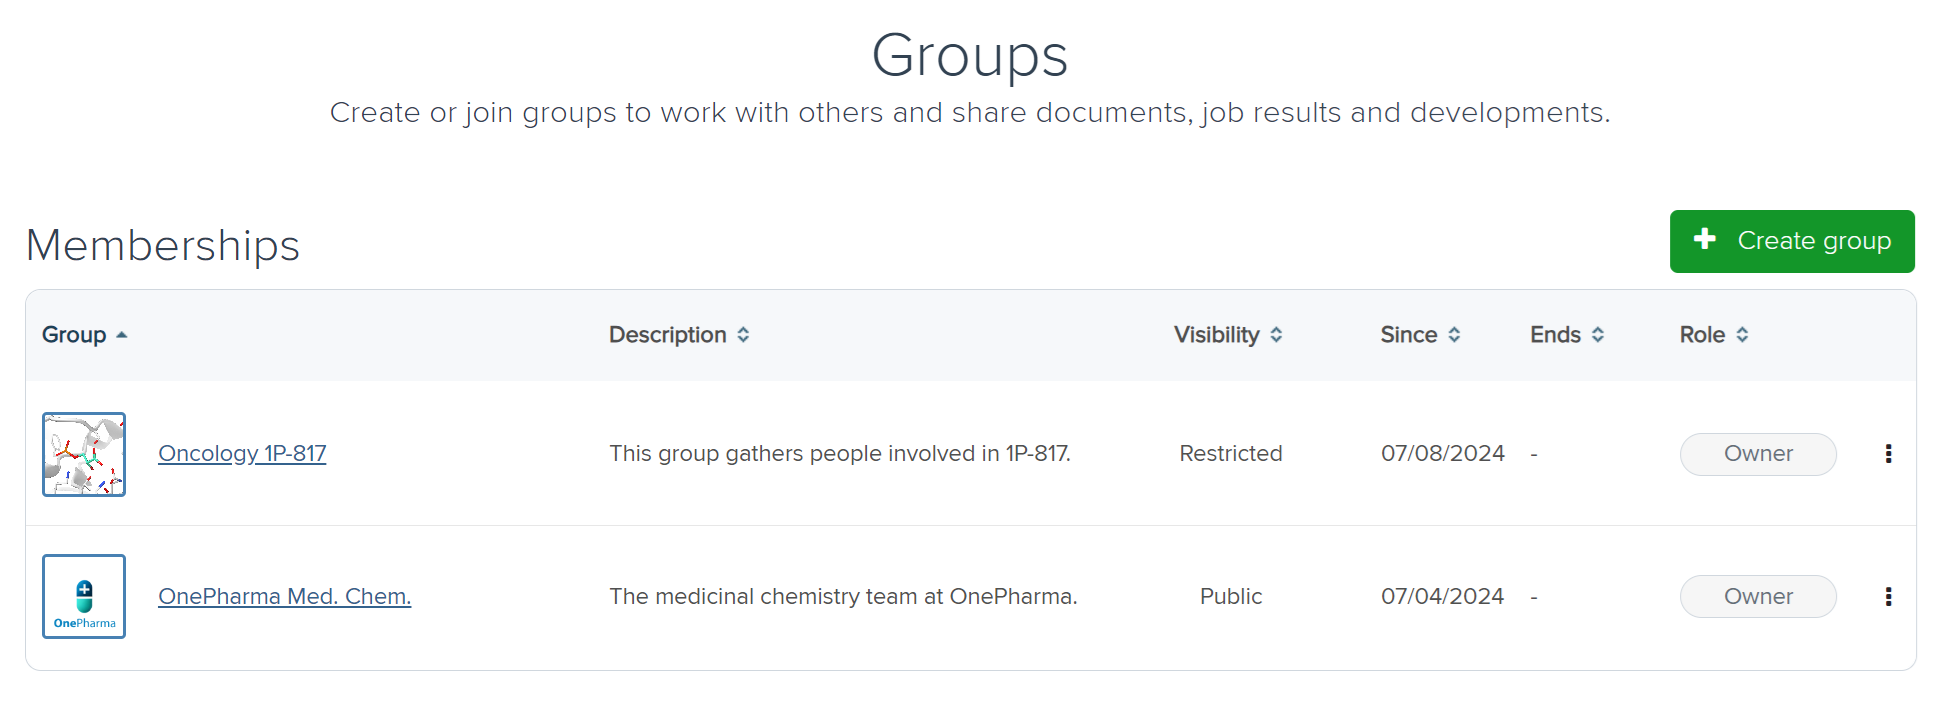The height and width of the screenshot is (701, 1948).
Task: Click the sort arrows next to Ends
Action: tap(1598, 334)
